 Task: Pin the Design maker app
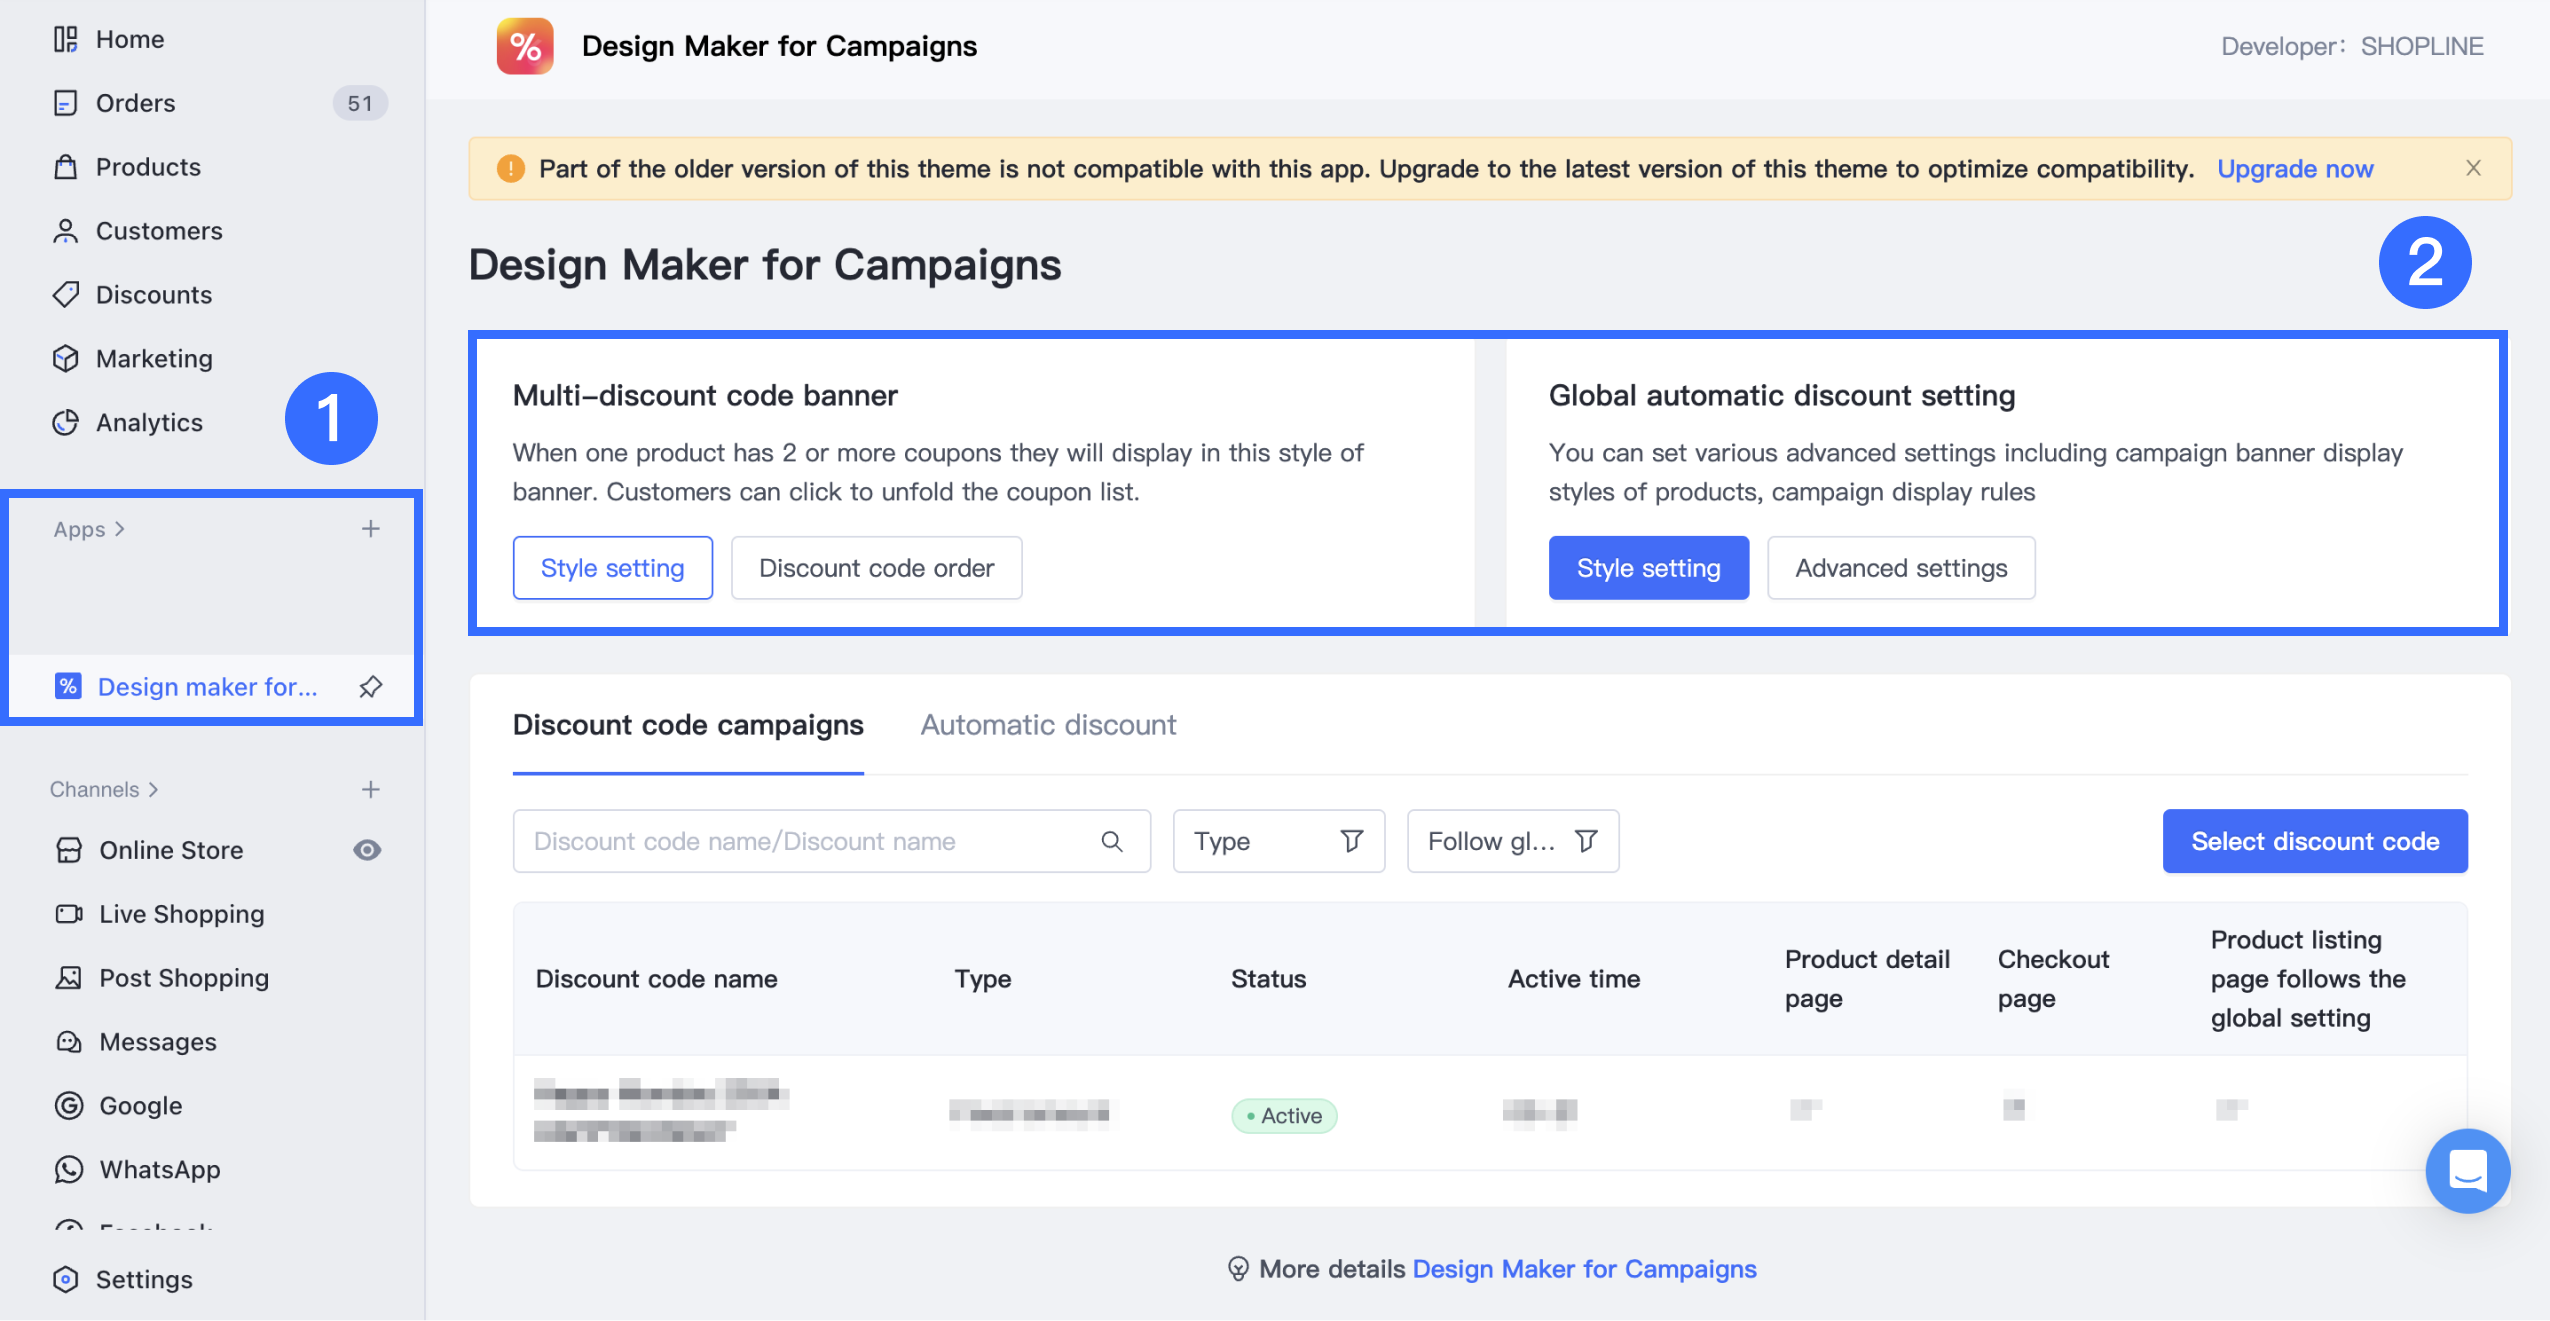pyautogui.click(x=371, y=687)
